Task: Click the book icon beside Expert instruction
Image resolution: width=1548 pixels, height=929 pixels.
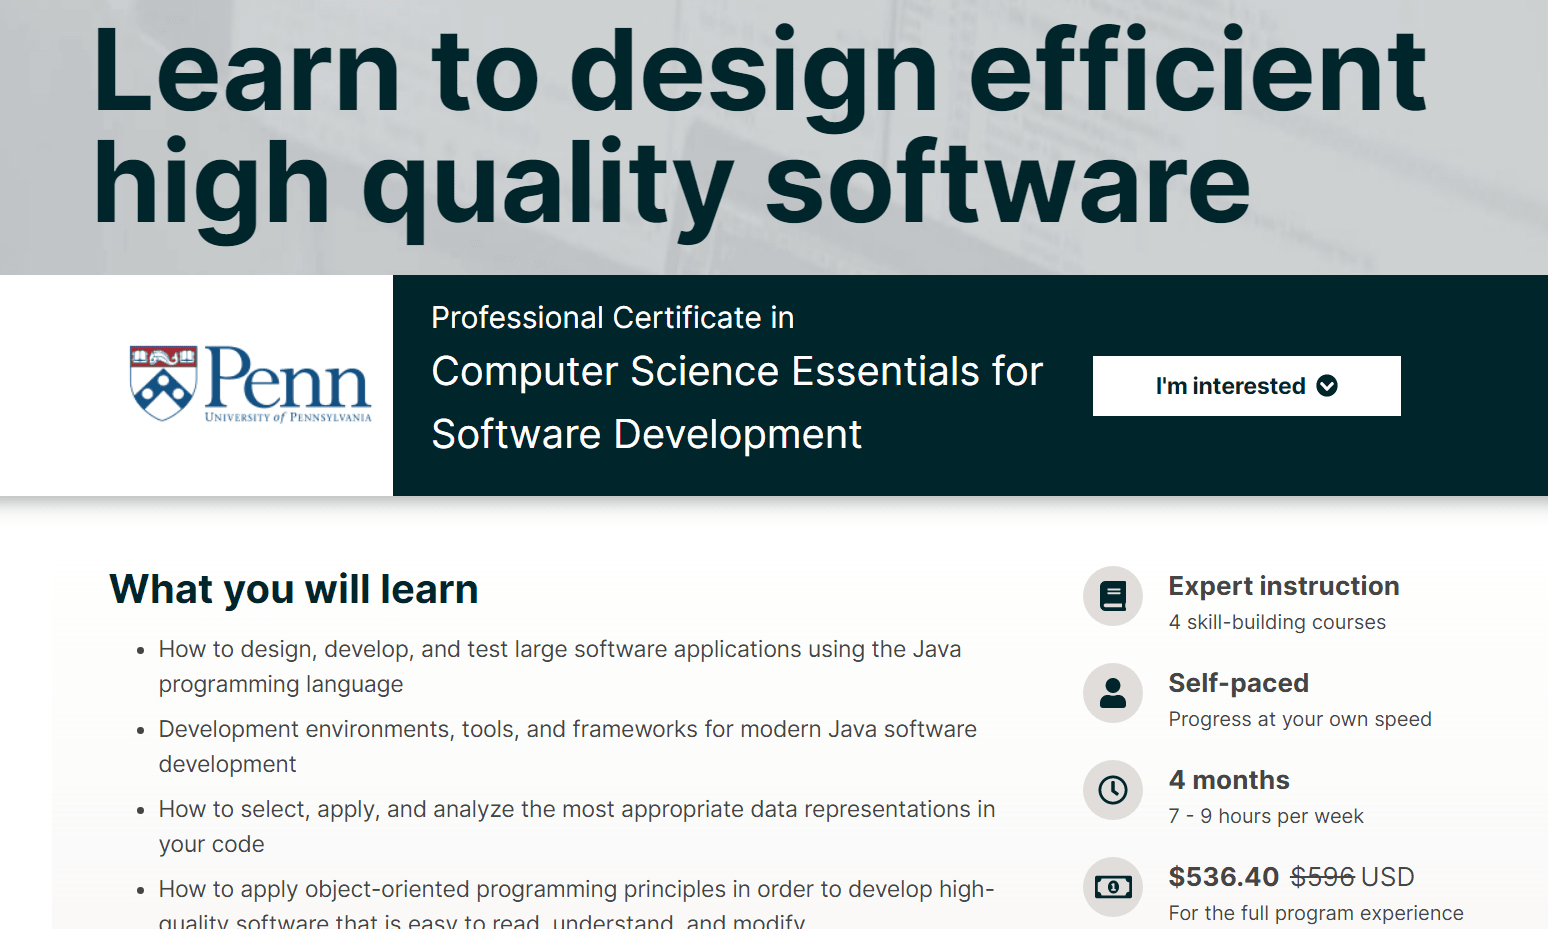Action: pos(1113,597)
